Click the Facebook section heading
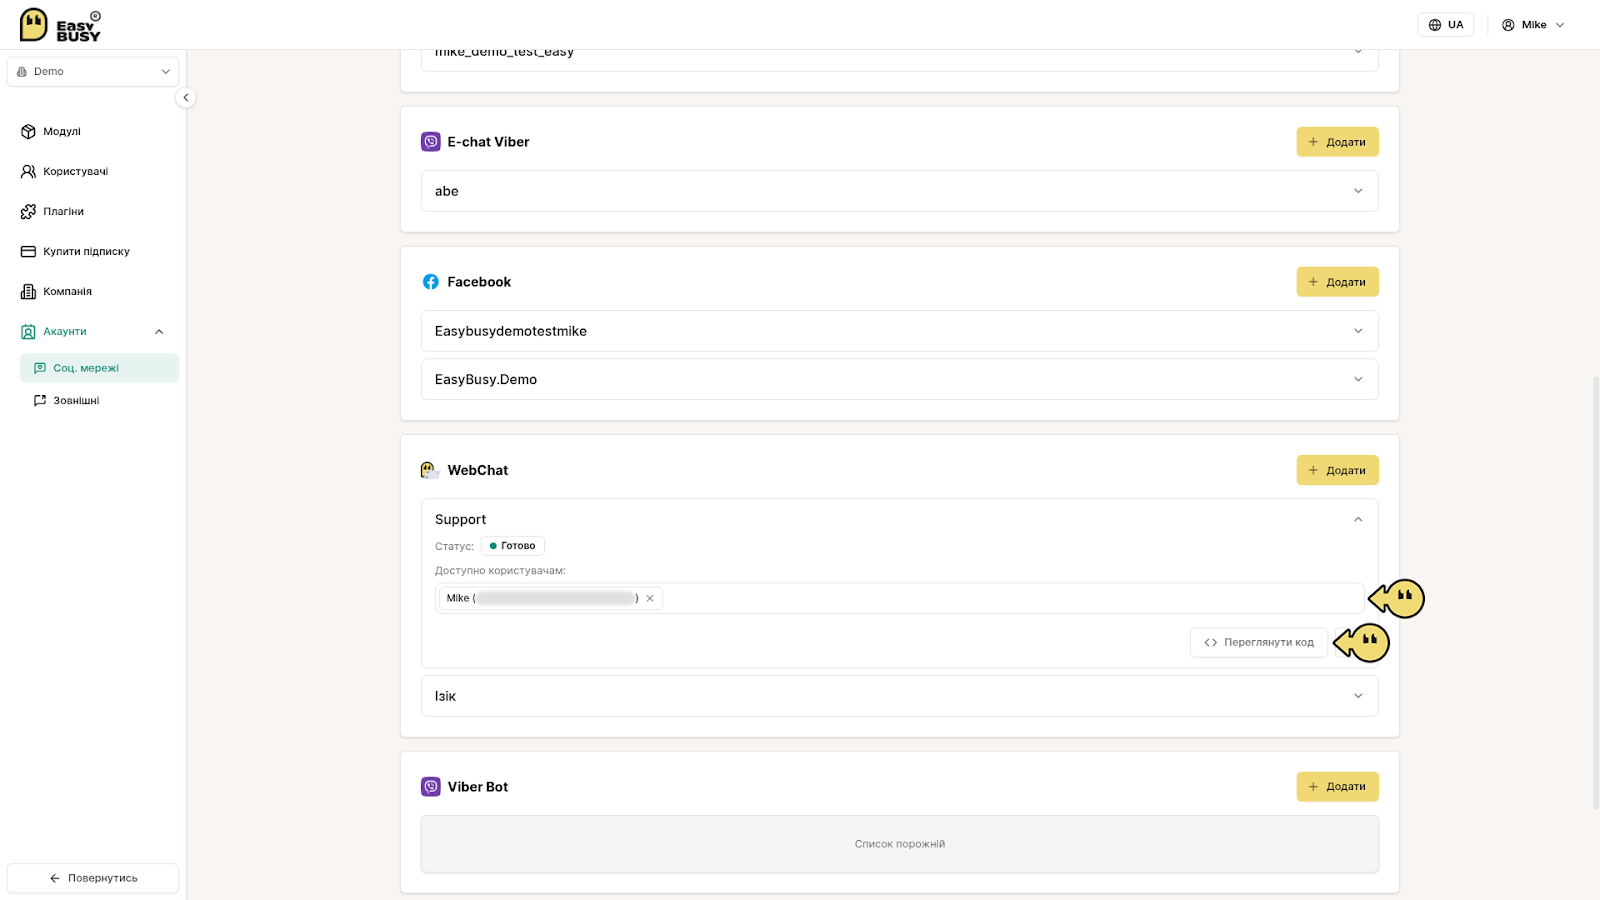Image resolution: width=1600 pixels, height=900 pixels. 479,282
